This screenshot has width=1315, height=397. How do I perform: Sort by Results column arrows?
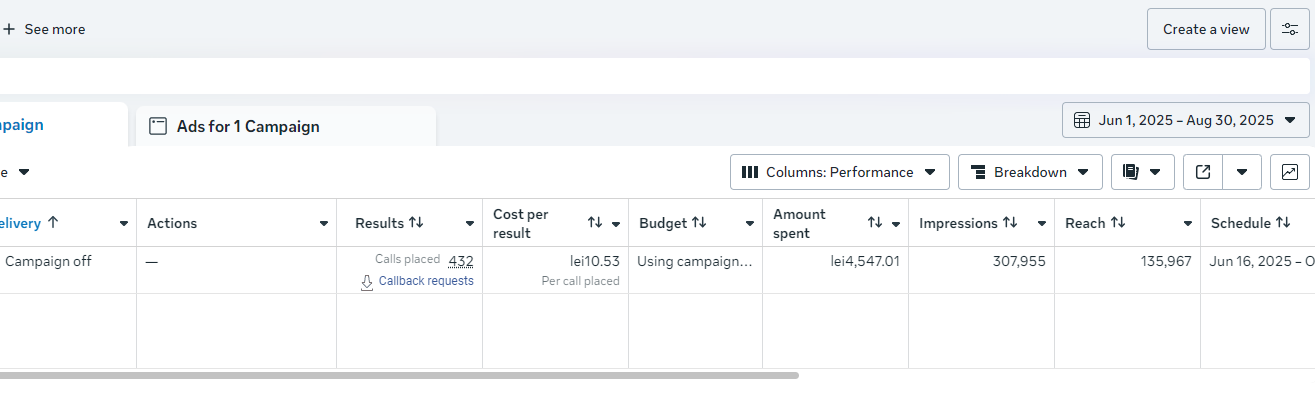416,223
